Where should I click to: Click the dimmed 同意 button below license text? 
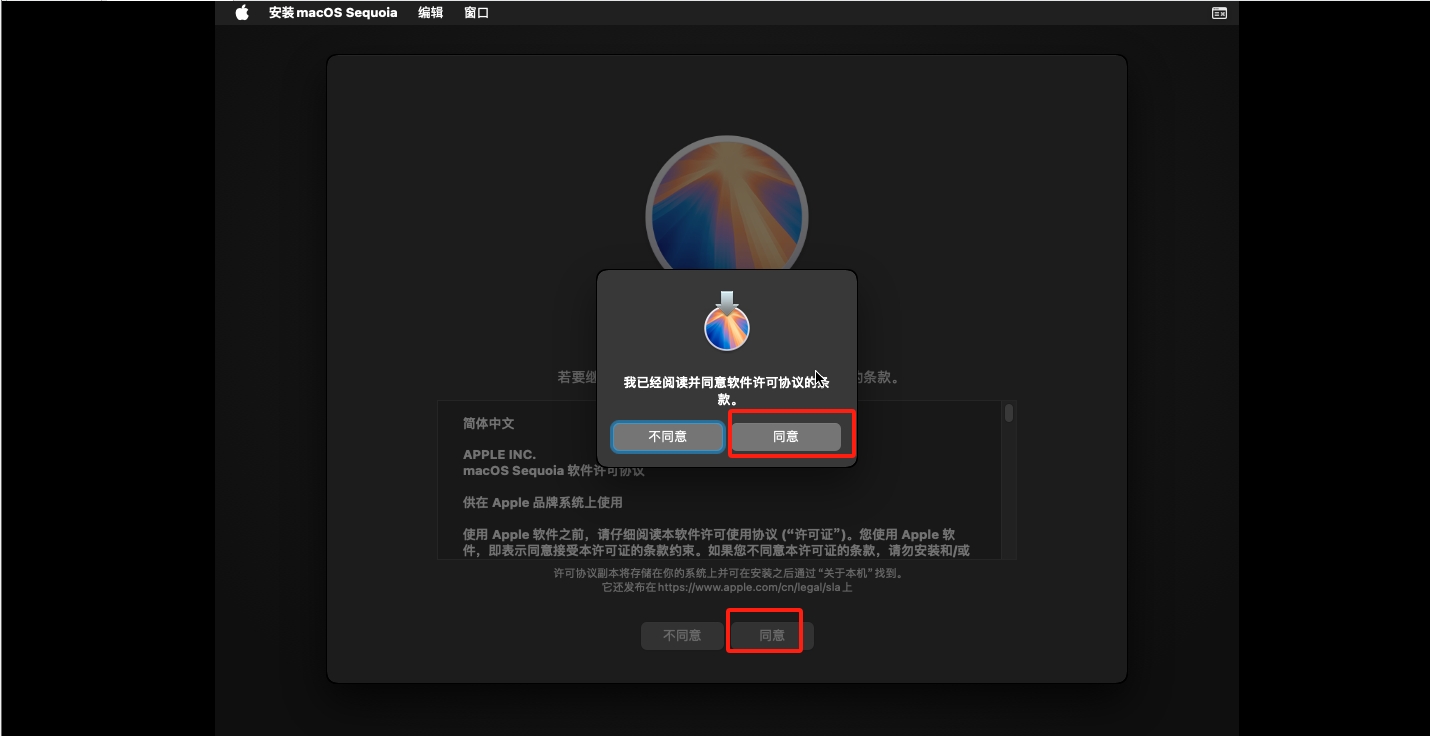click(772, 635)
